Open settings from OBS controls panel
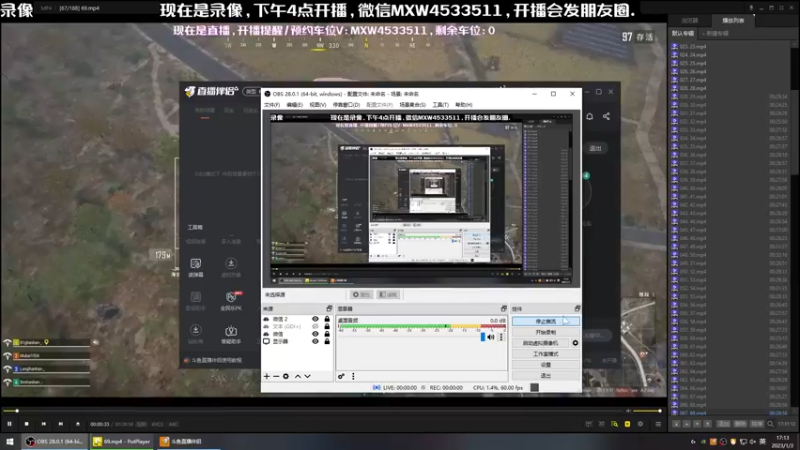The width and height of the screenshot is (800, 450). click(545, 365)
